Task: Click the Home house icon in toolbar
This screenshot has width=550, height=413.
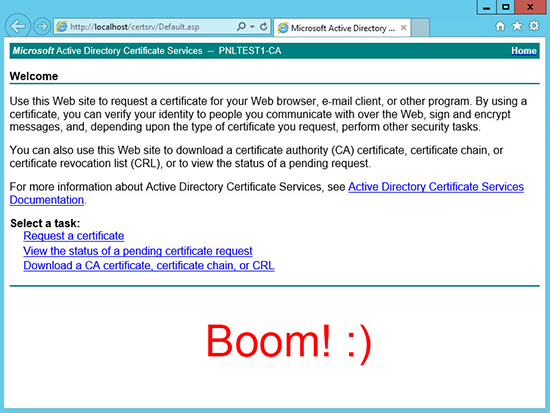Action: tap(500, 26)
